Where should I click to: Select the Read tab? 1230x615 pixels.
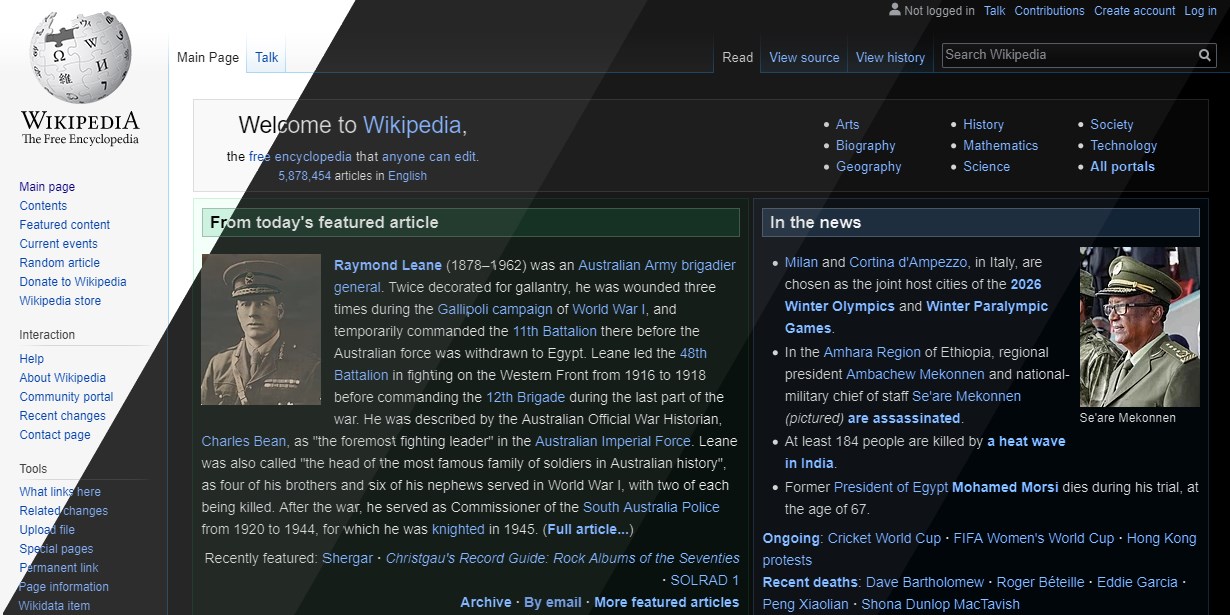[738, 57]
